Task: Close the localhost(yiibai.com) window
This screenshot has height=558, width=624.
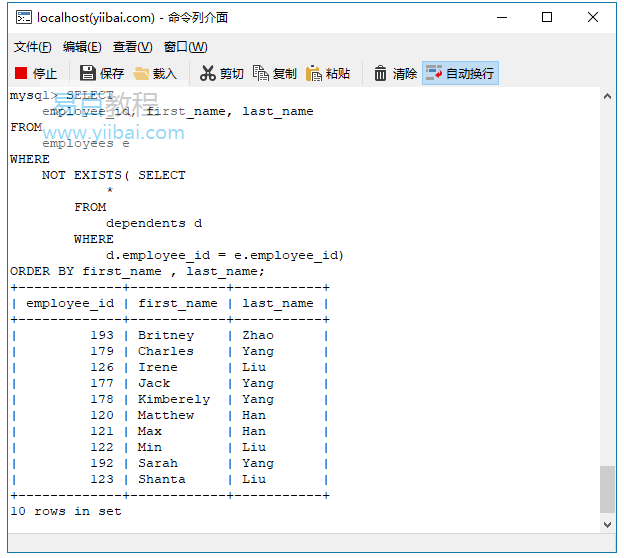Action: pyautogui.click(x=593, y=17)
